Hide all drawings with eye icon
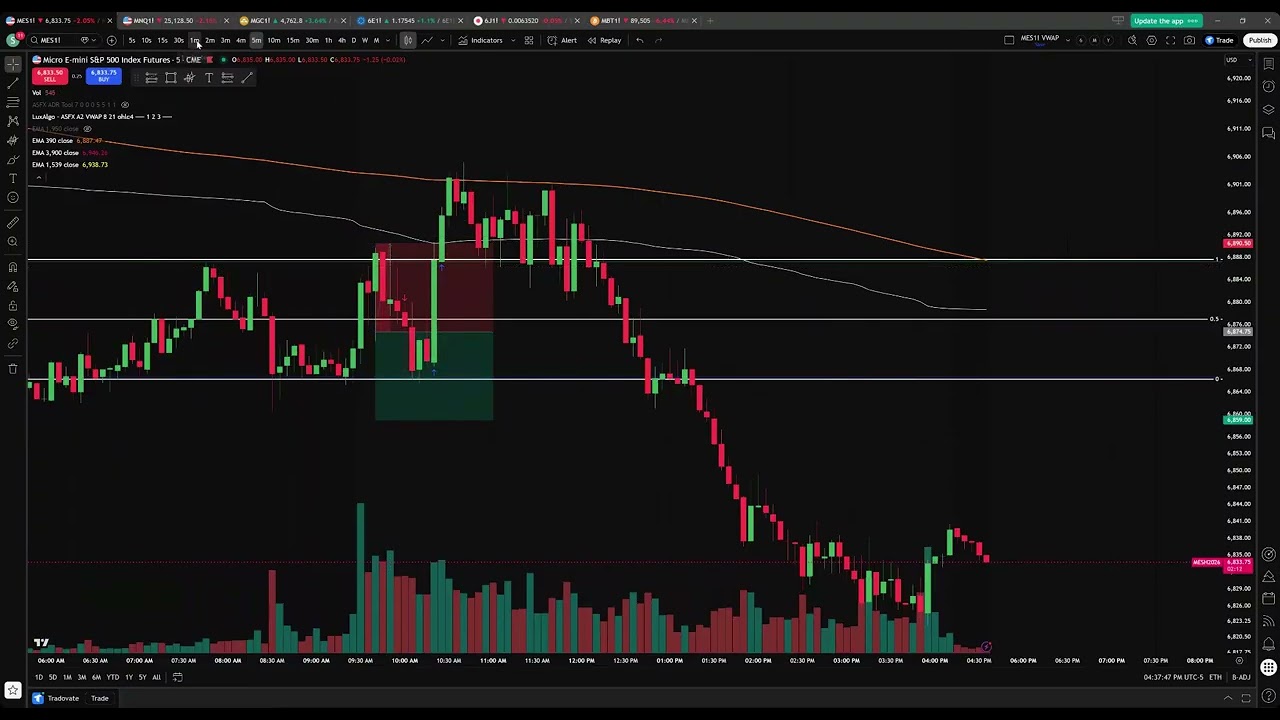This screenshot has width=1280, height=720. (x=13, y=324)
